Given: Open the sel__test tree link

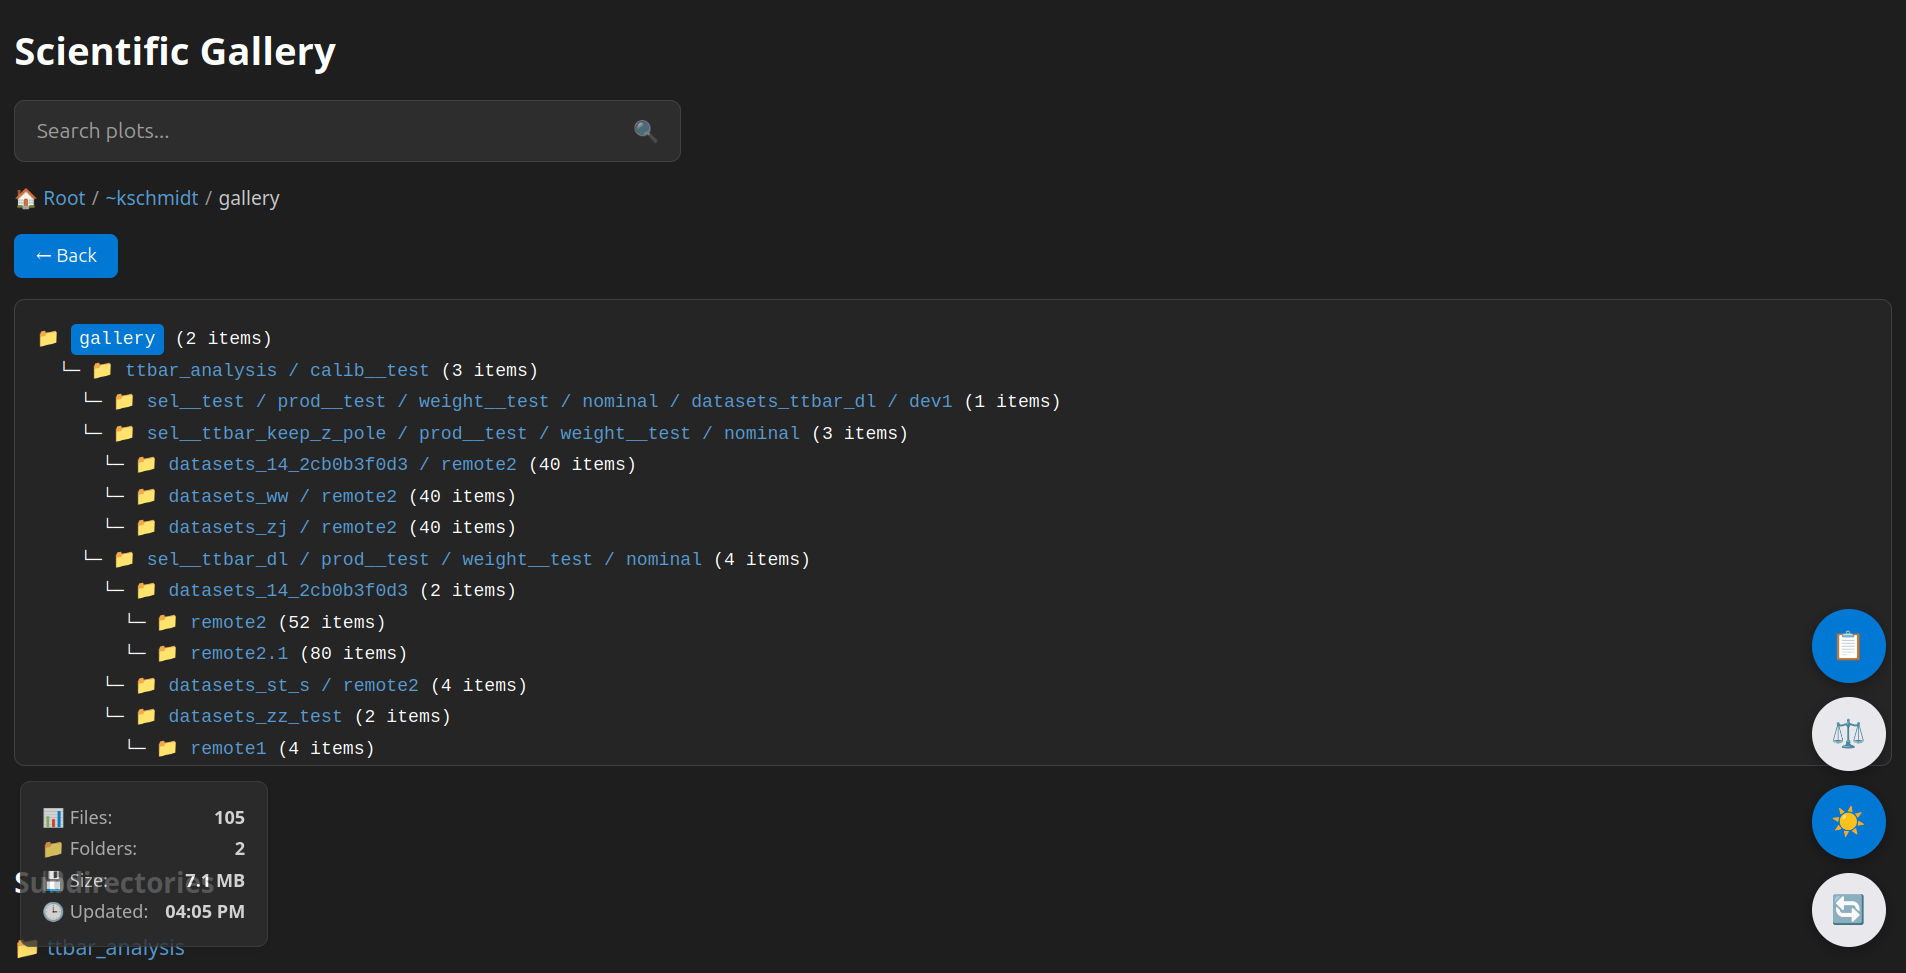Looking at the screenshot, I should point(195,401).
